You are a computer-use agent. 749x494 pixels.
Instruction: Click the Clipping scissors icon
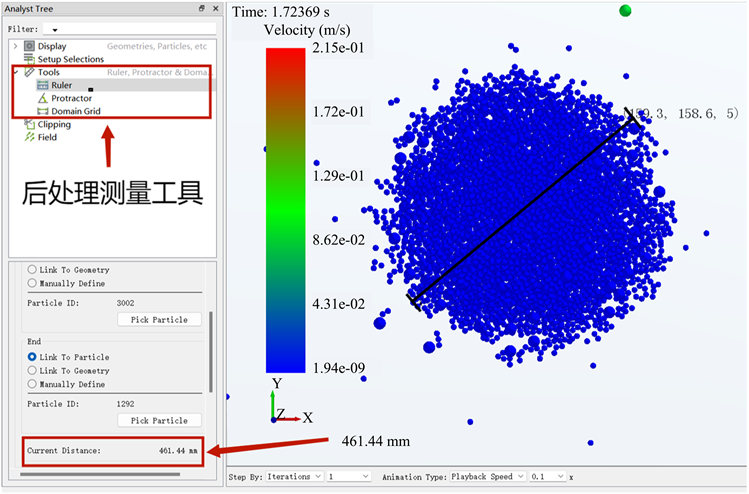29,124
